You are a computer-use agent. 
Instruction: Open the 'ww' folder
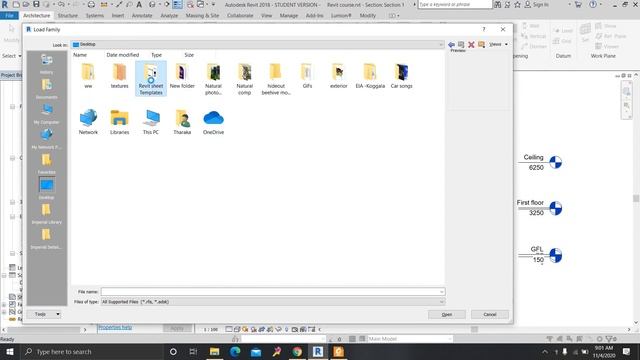coord(88,76)
